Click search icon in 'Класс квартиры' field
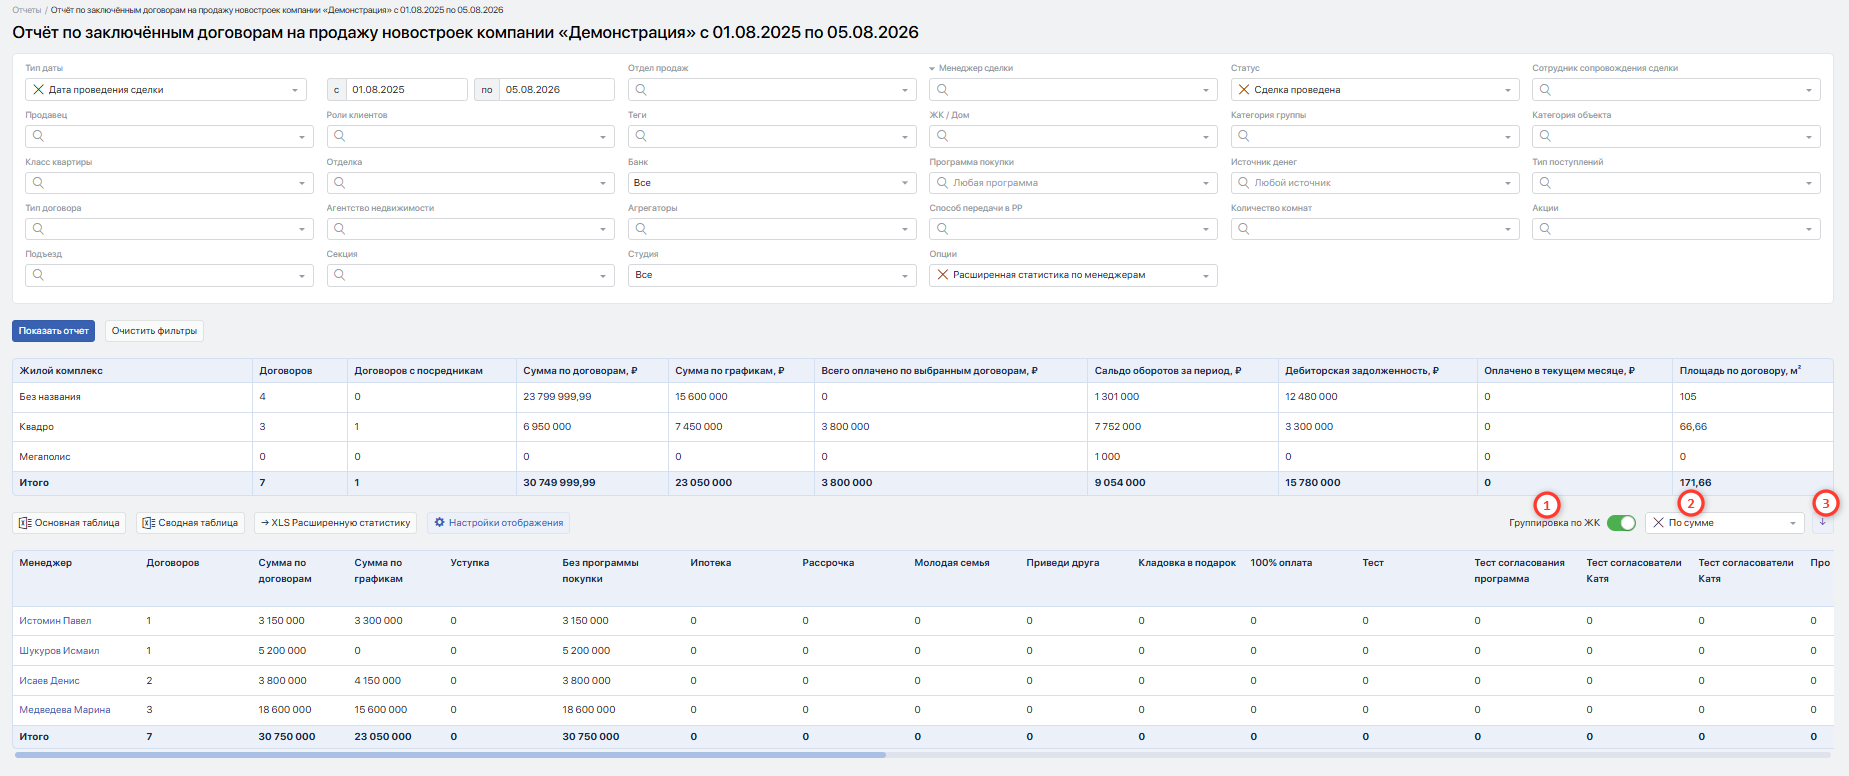This screenshot has width=1849, height=776. [38, 183]
